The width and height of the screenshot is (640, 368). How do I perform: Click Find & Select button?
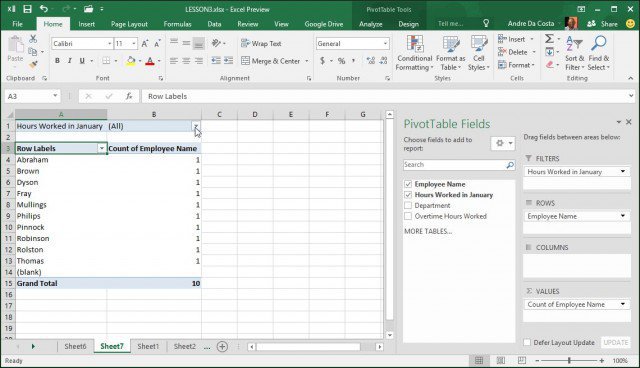pyautogui.click(x=599, y=53)
